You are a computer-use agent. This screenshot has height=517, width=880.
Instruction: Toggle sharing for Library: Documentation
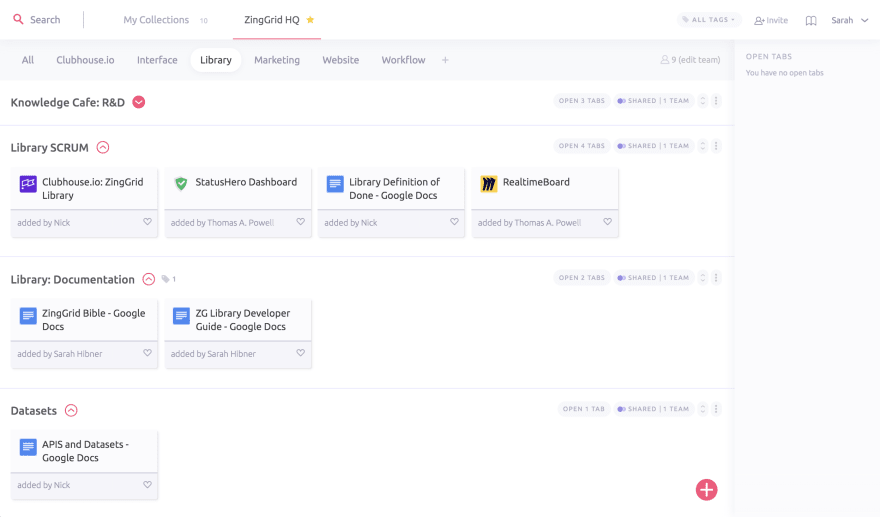point(653,278)
